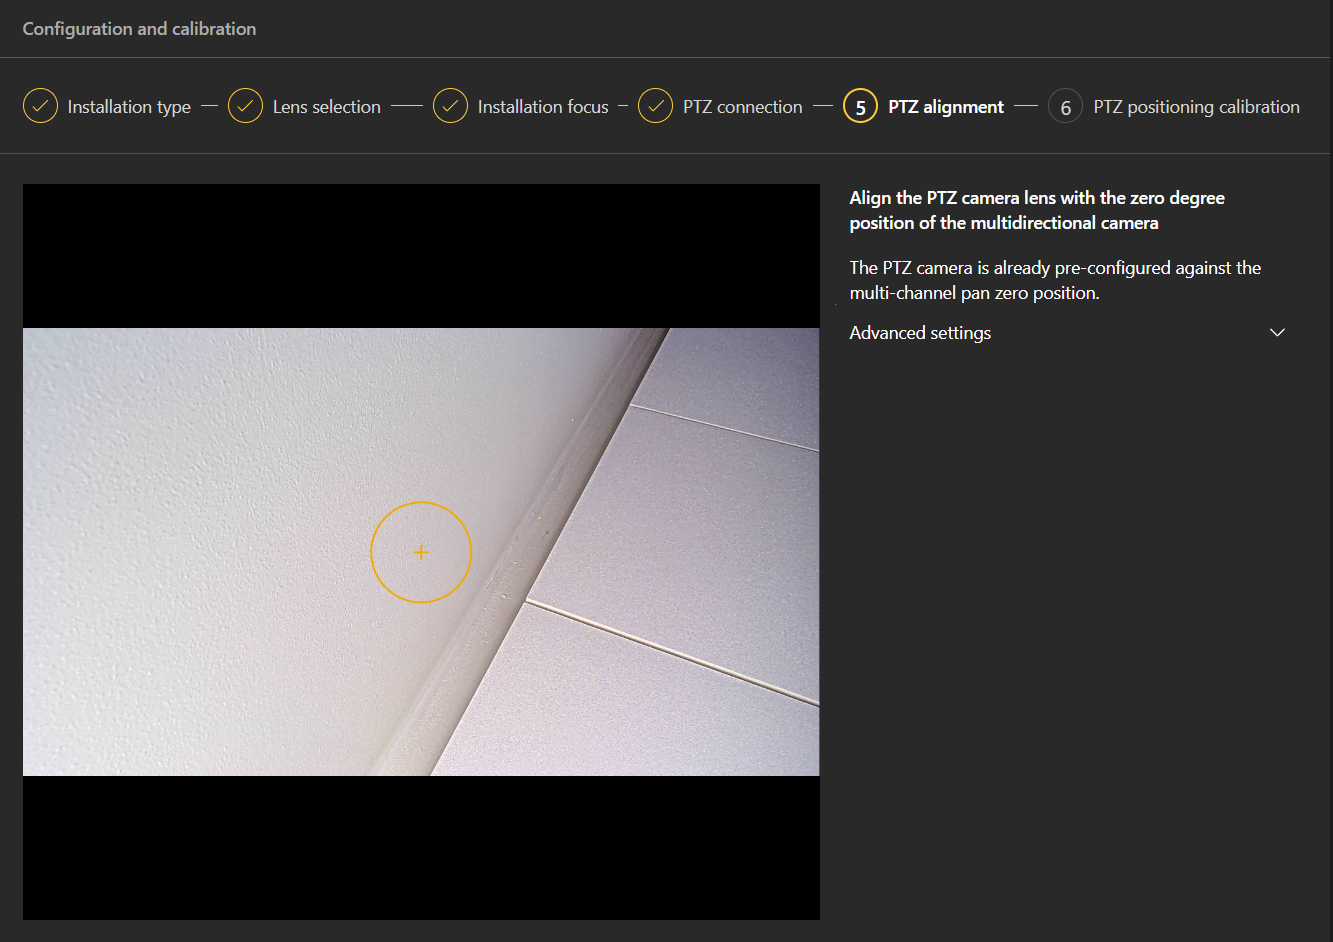Click the Lens selection checkmark icon
Image resolution: width=1333 pixels, height=942 pixels.
tap(245, 106)
